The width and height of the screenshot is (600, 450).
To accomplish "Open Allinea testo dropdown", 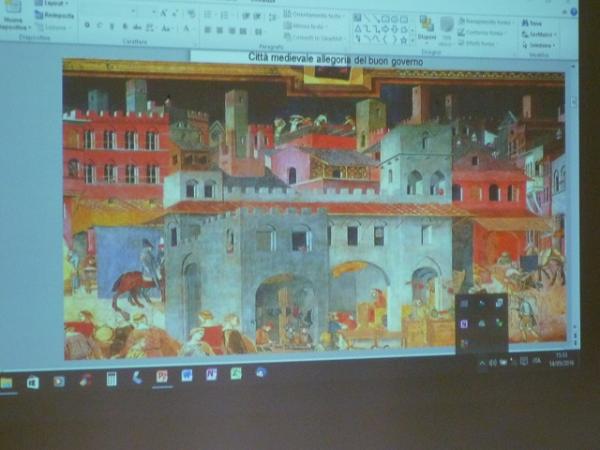I will click(x=305, y=26).
